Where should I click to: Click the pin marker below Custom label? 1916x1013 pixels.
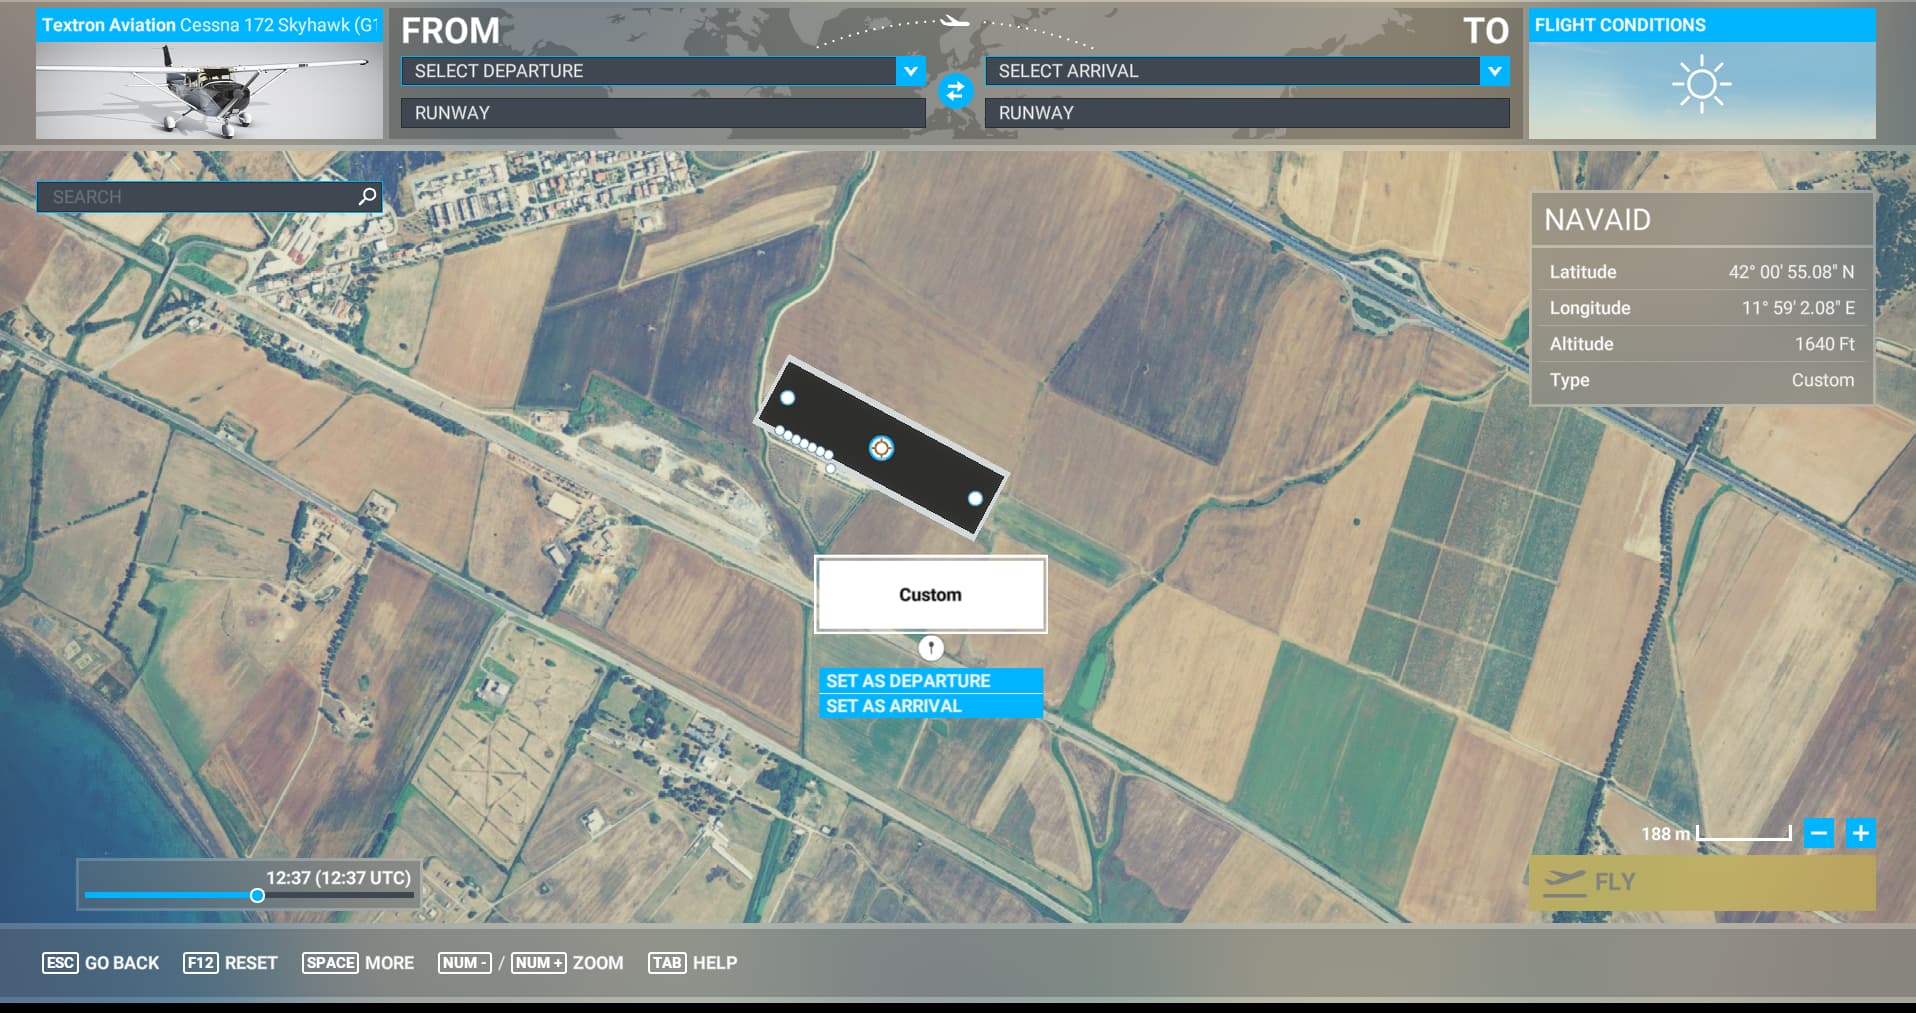930,648
